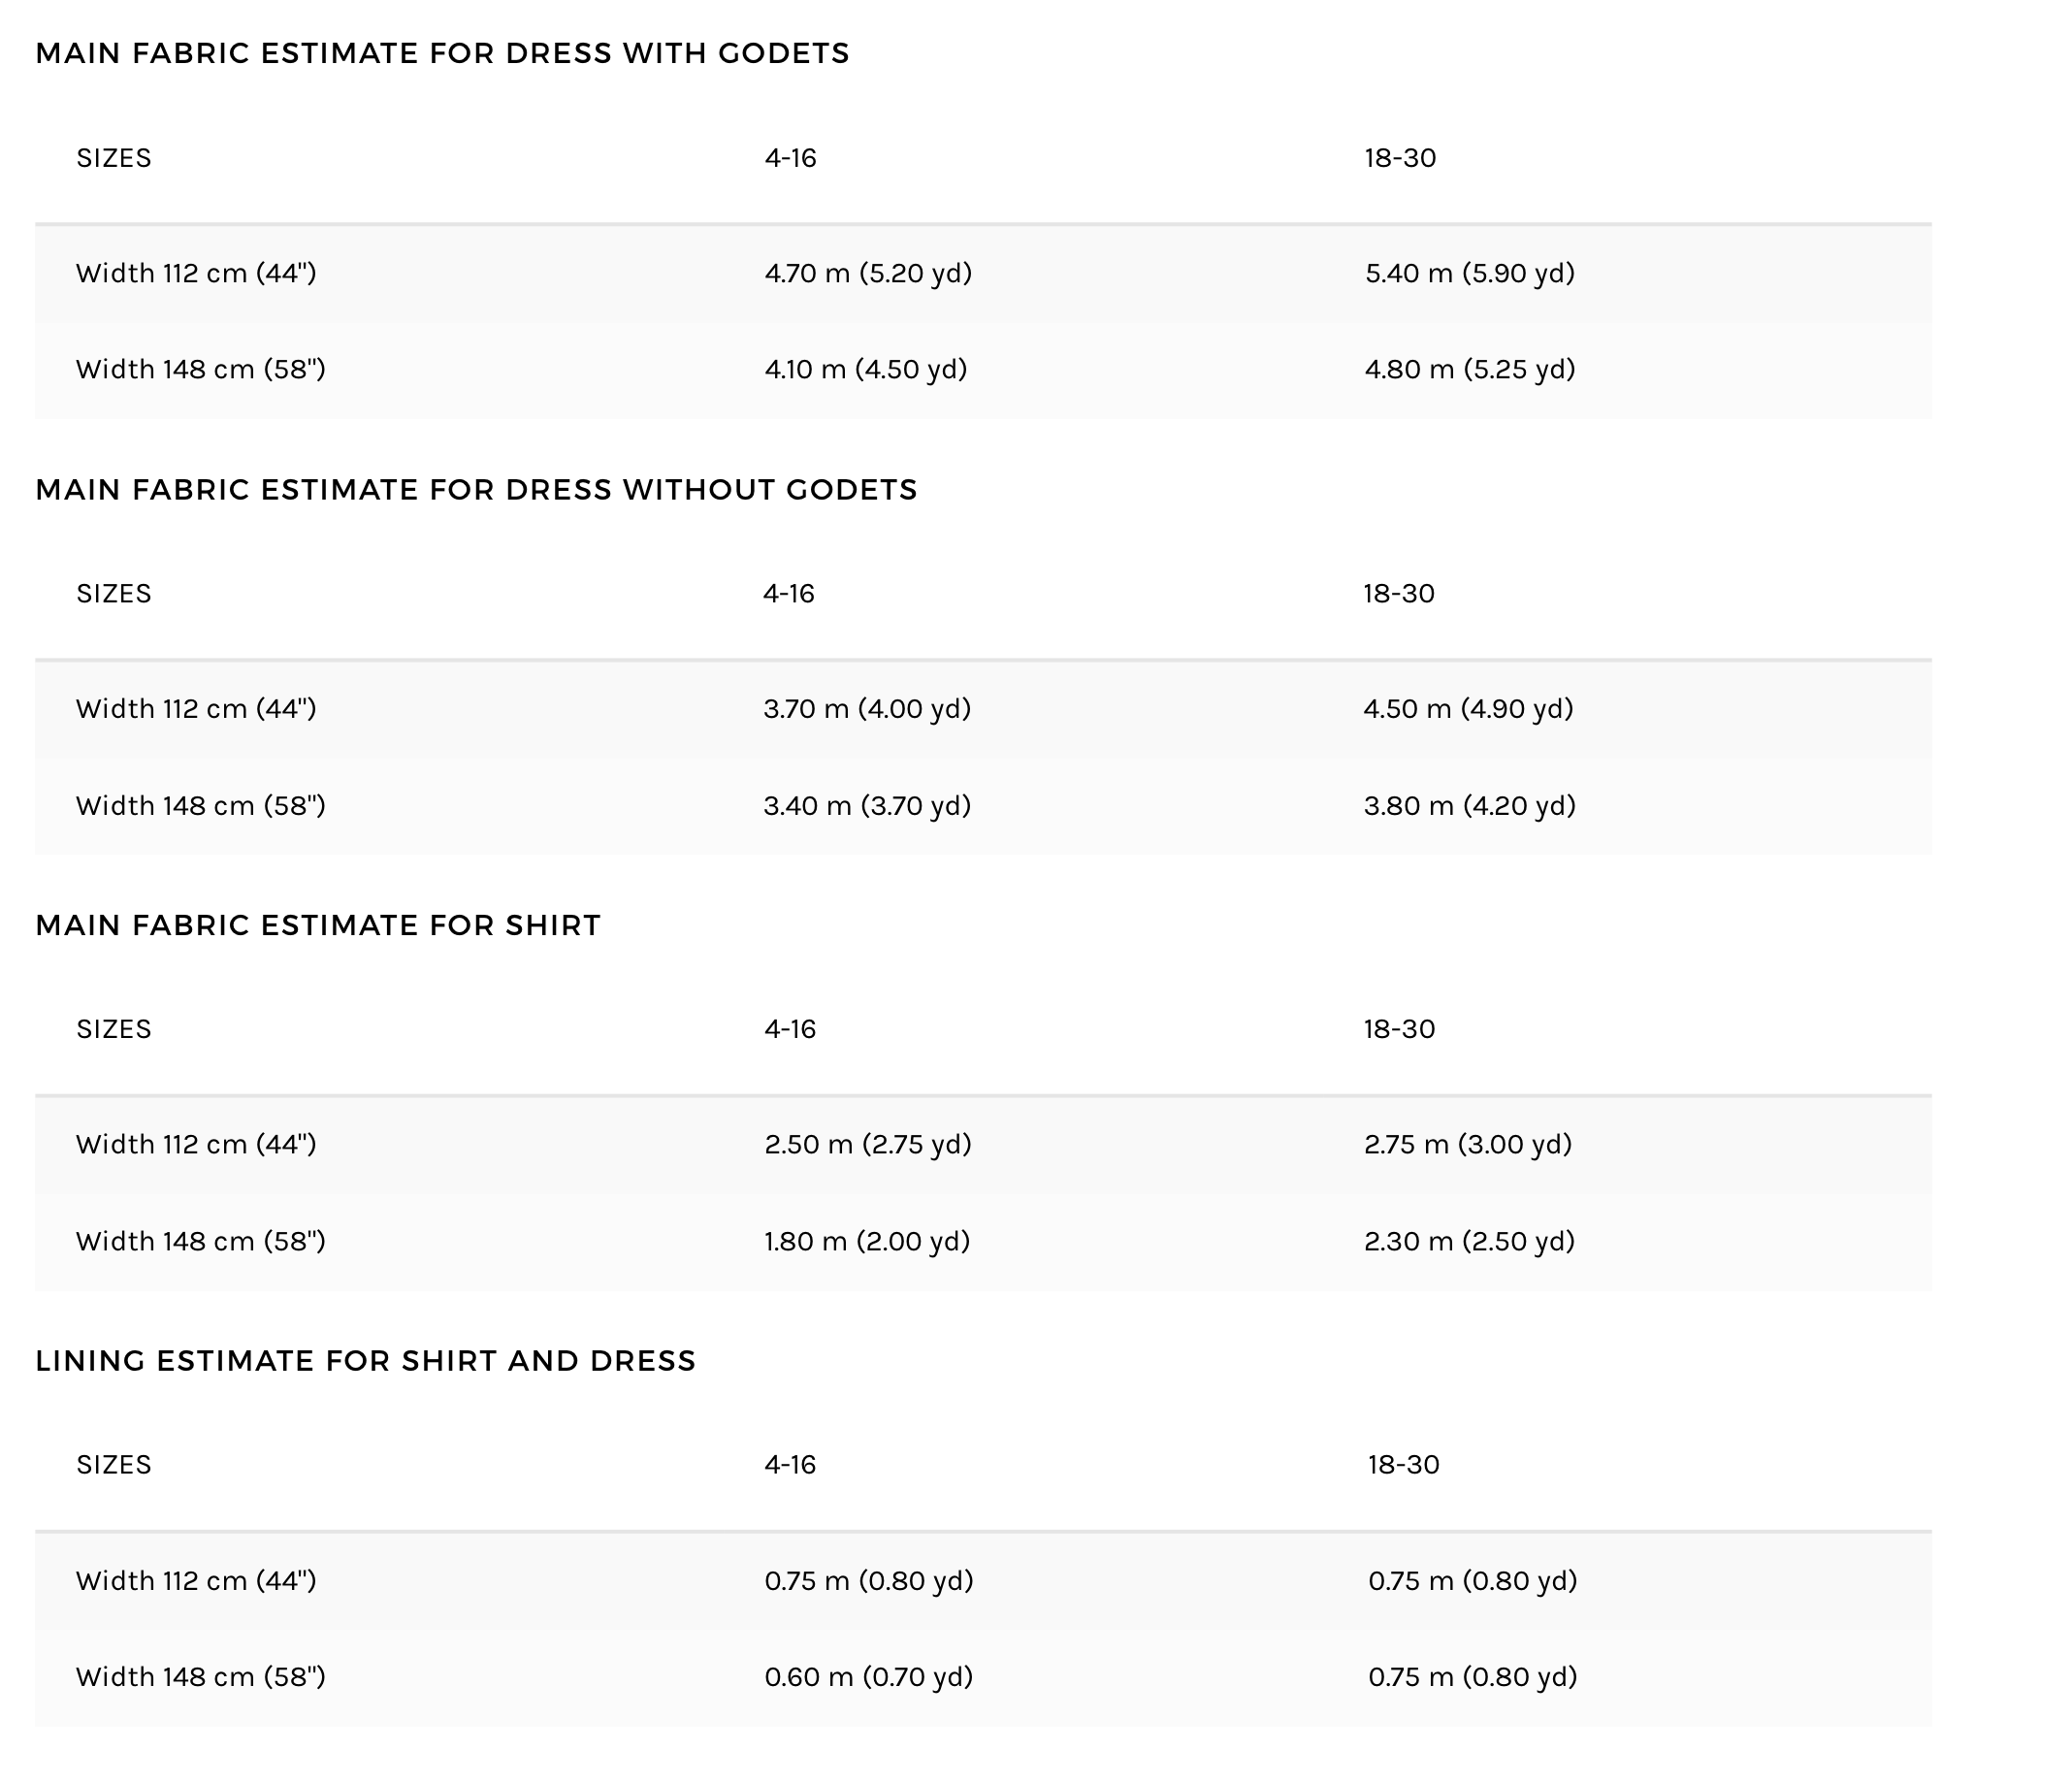Pick the 1.80 m (2.00 yd) value
Viewport: 2072px width, 1783px height.
(867, 1241)
